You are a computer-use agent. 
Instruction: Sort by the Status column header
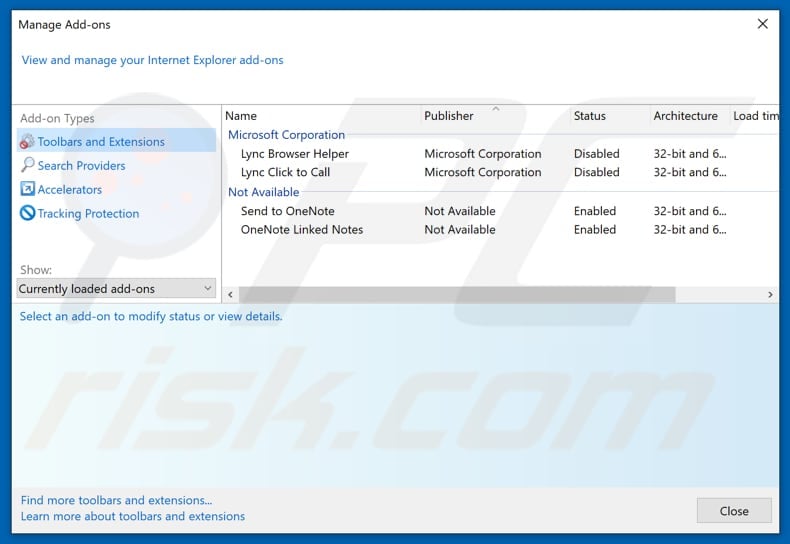(x=611, y=116)
